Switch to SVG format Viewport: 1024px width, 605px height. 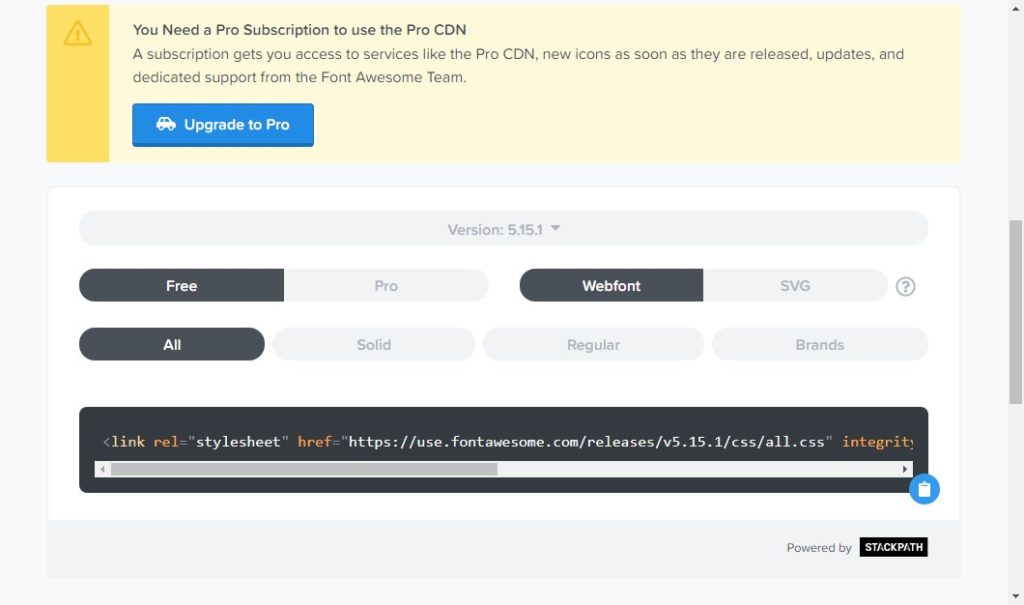[795, 286]
